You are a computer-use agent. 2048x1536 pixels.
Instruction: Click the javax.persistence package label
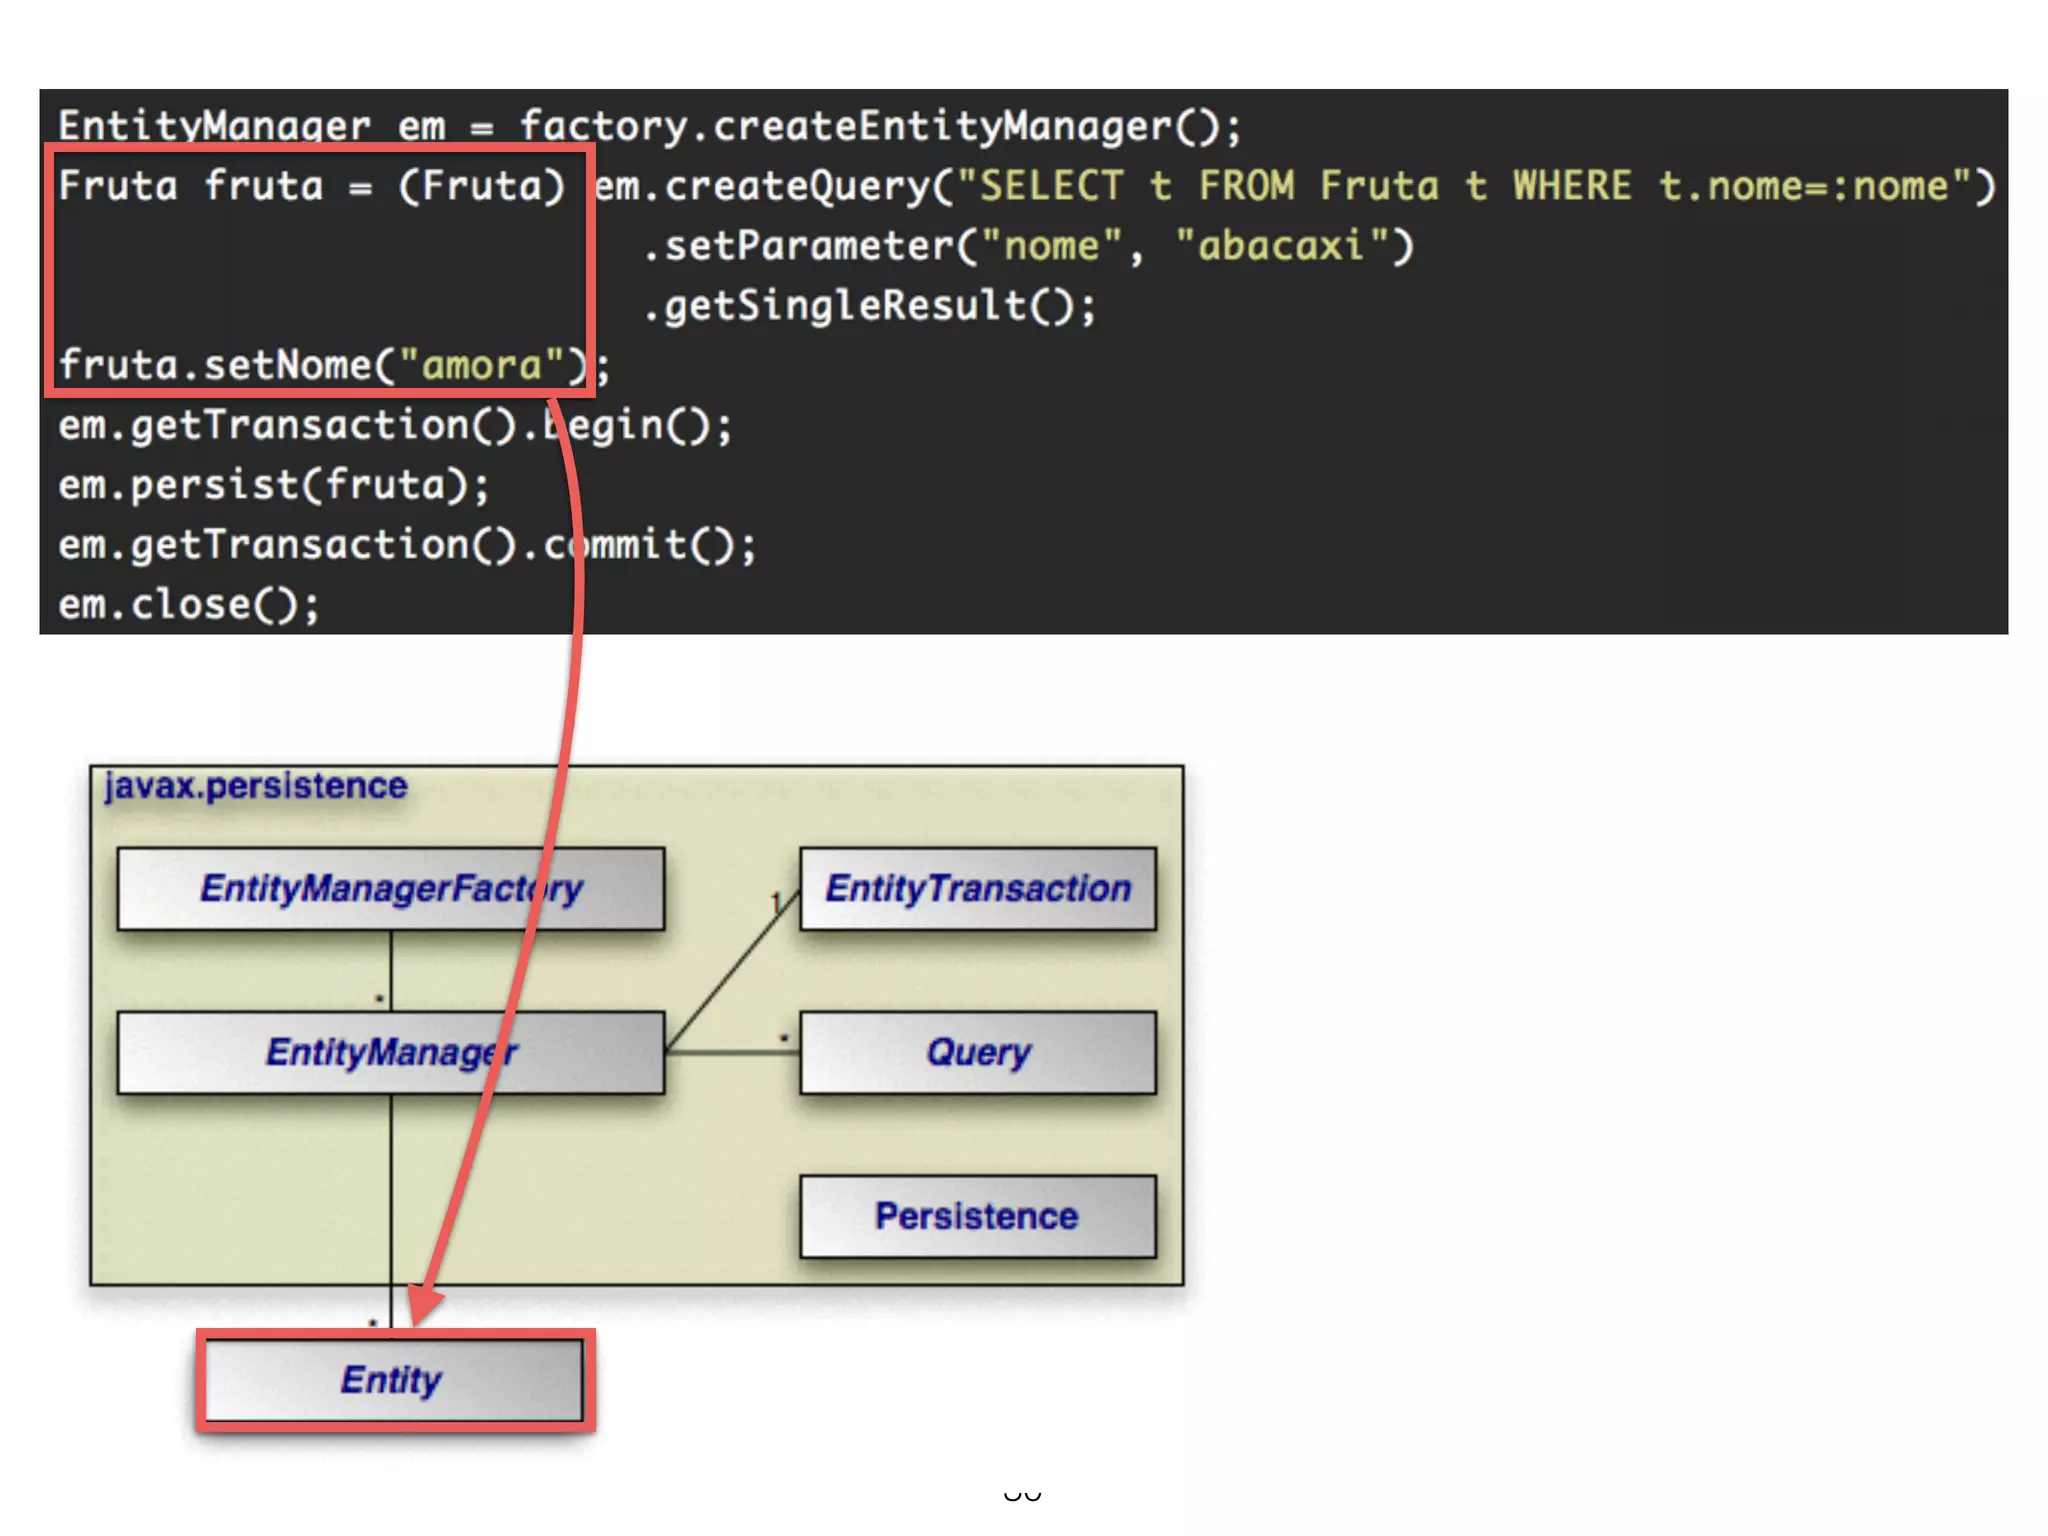tap(256, 786)
